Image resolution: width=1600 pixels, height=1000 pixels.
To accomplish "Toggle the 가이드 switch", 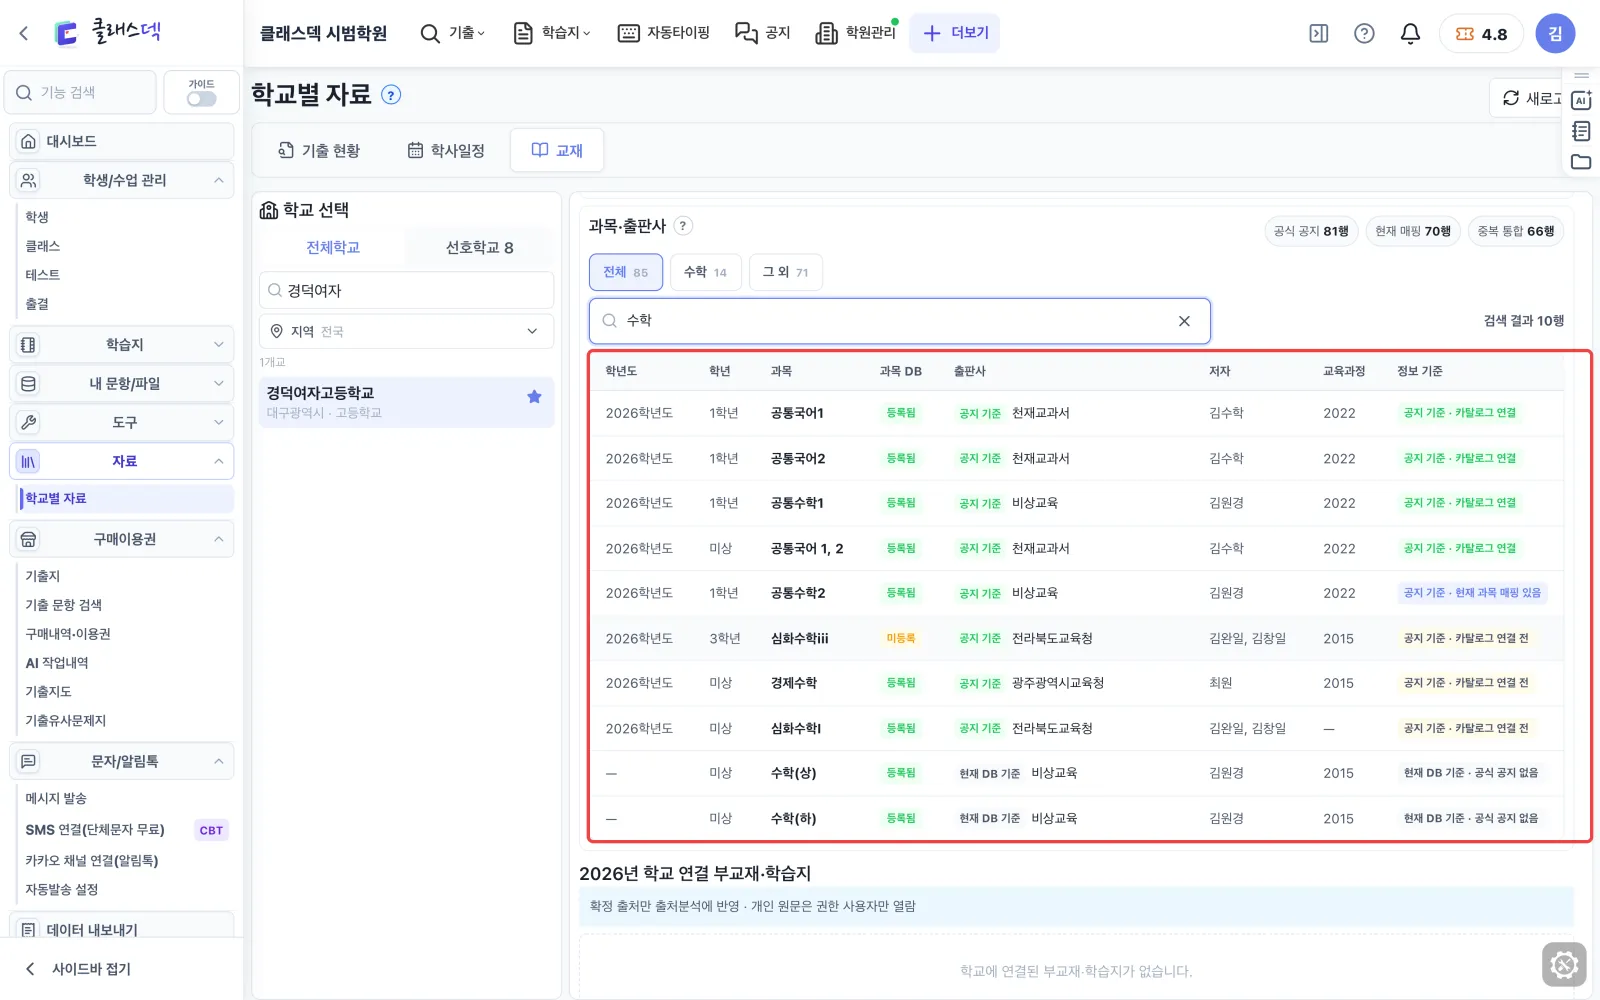I will 201,99.
